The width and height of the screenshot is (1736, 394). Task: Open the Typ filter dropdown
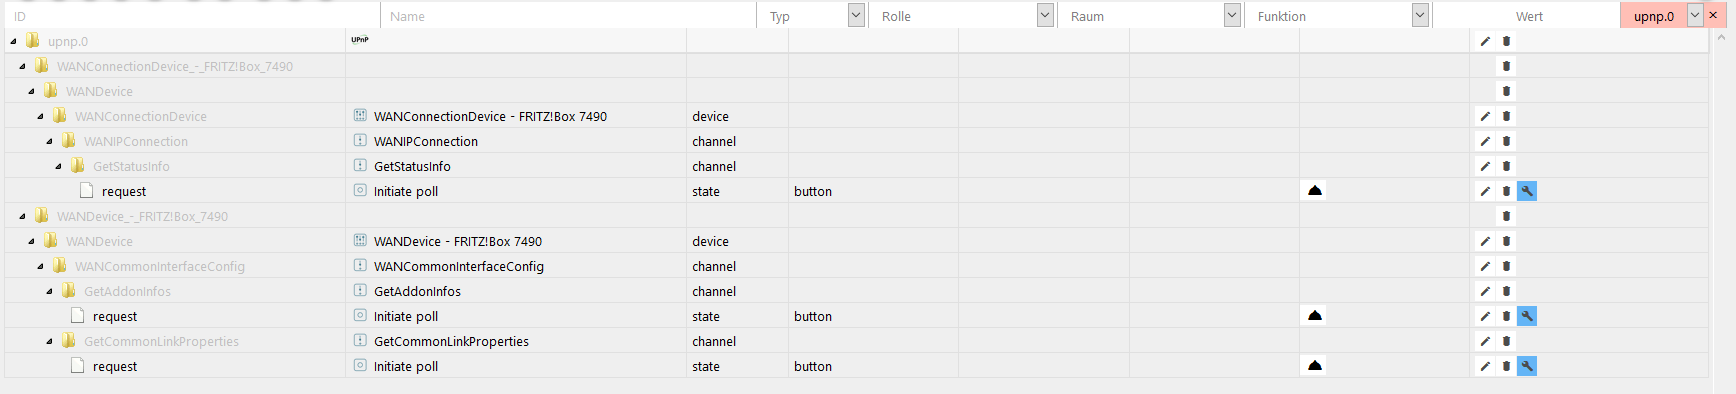[856, 15]
